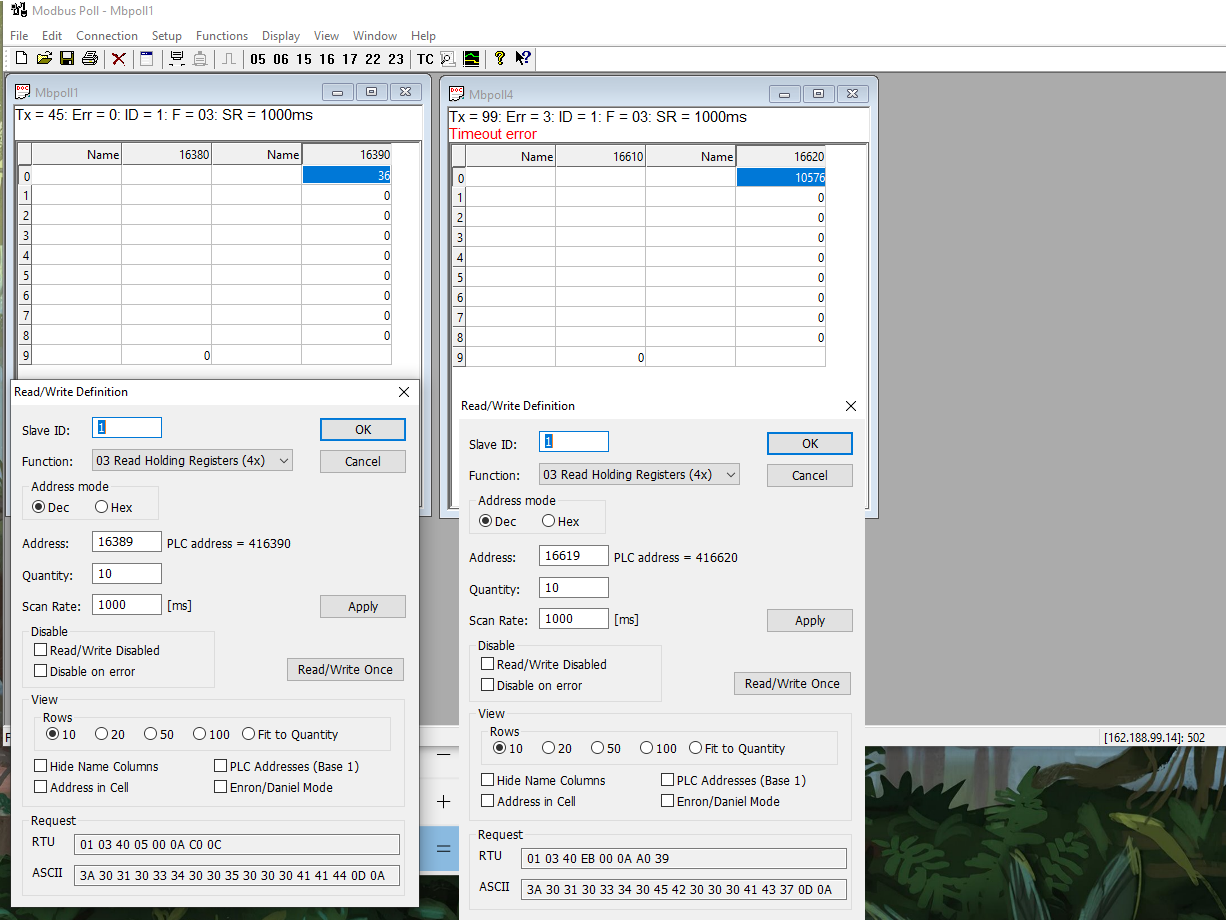Click Read/Write Once in address-16389 dialog

pyautogui.click(x=345, y=669)
